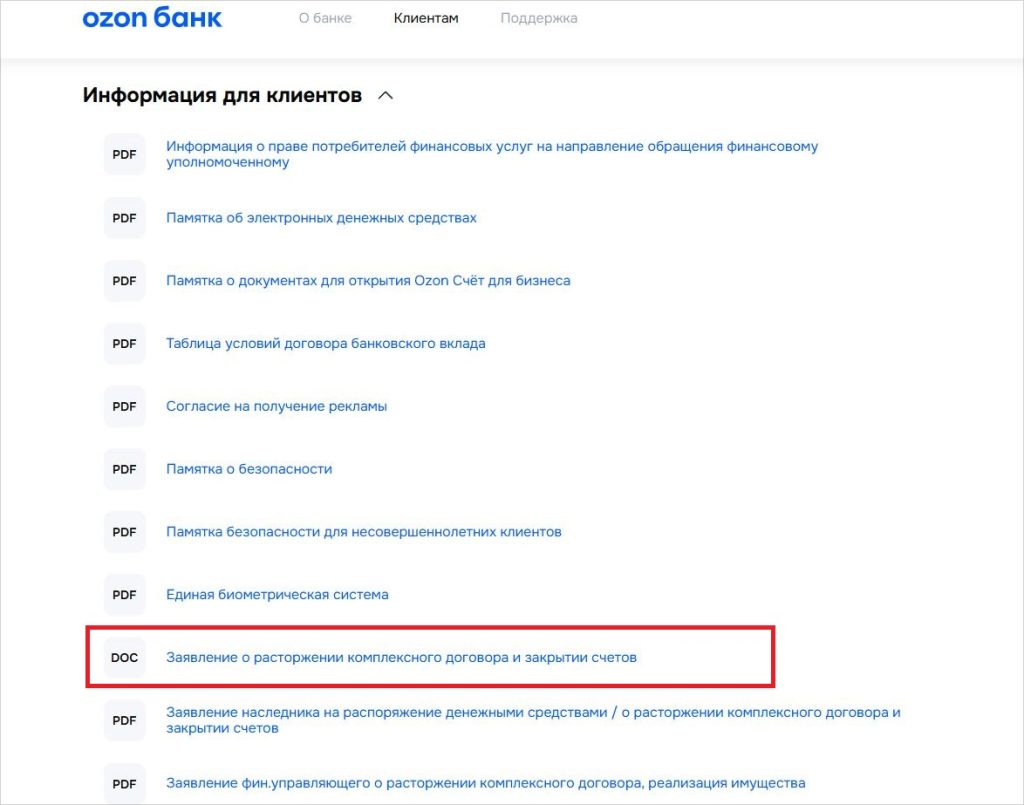Open Памятка об электронных денежных средствах link
The width and height of the screenshot is (1024, 805).
(321, 218)
